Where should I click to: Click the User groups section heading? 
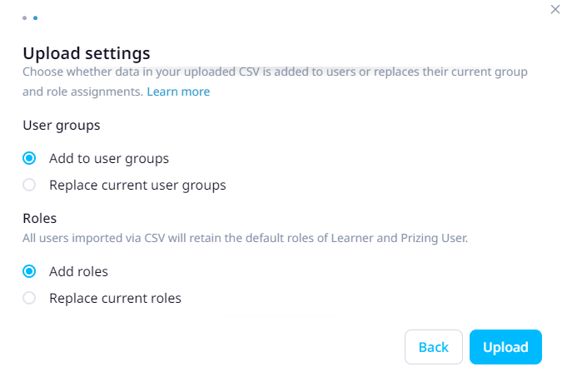click(61, 125)
